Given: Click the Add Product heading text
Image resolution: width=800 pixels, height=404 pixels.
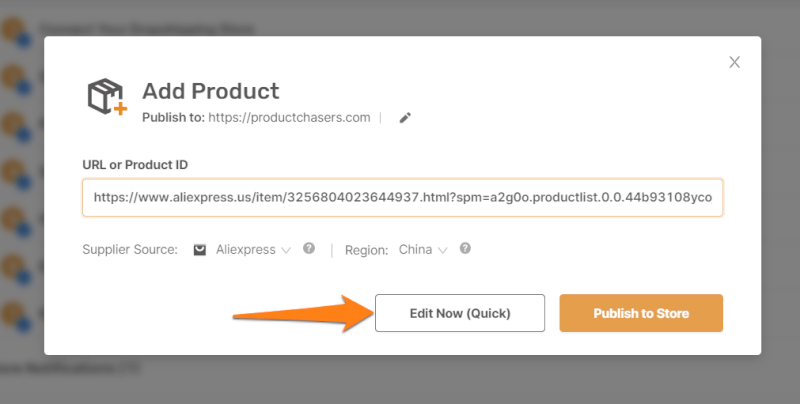Looking at the screenshot, I should (210, 91).
